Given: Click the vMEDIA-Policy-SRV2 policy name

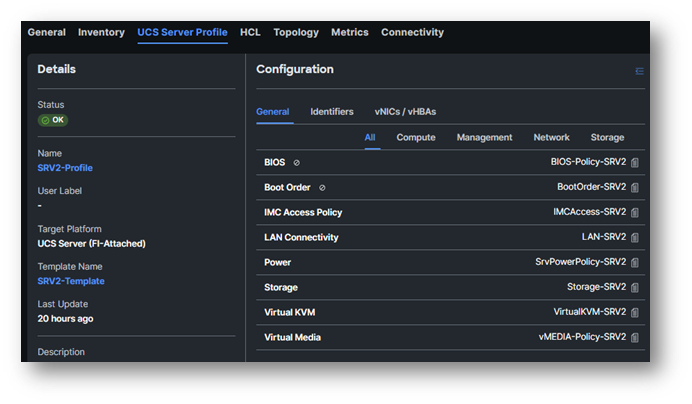Looking at the screenshot, I should pos(582,337).
